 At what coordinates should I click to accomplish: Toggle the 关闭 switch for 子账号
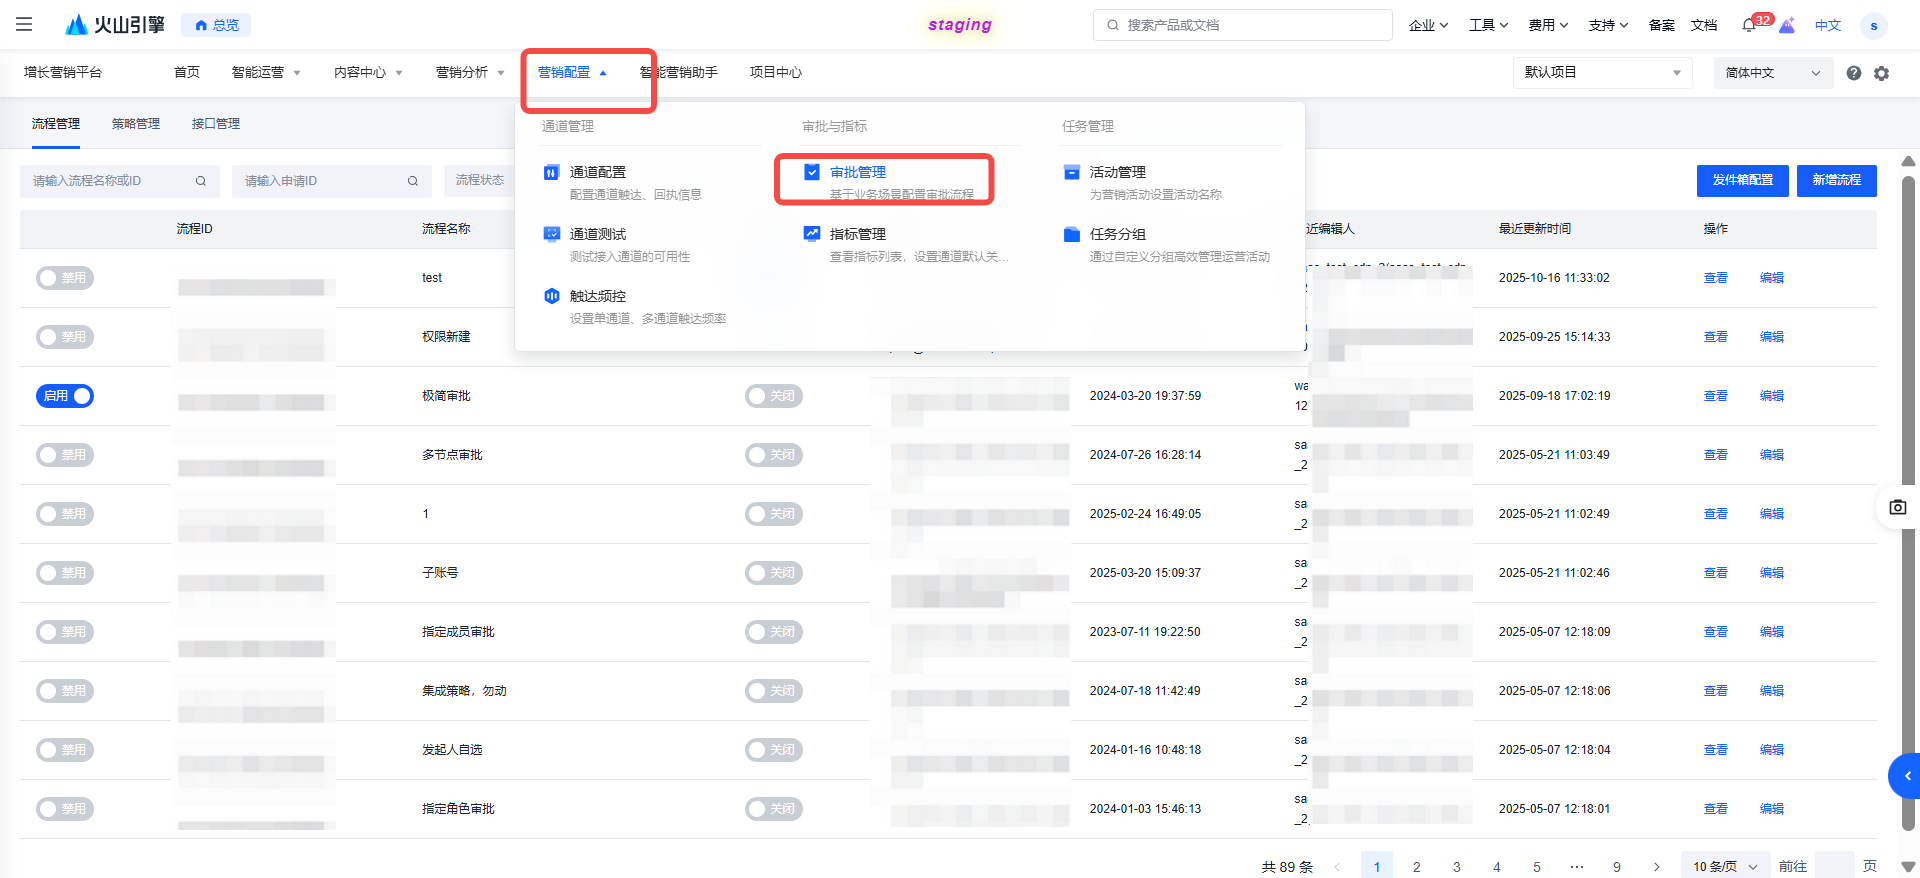(x=774, y=573)
